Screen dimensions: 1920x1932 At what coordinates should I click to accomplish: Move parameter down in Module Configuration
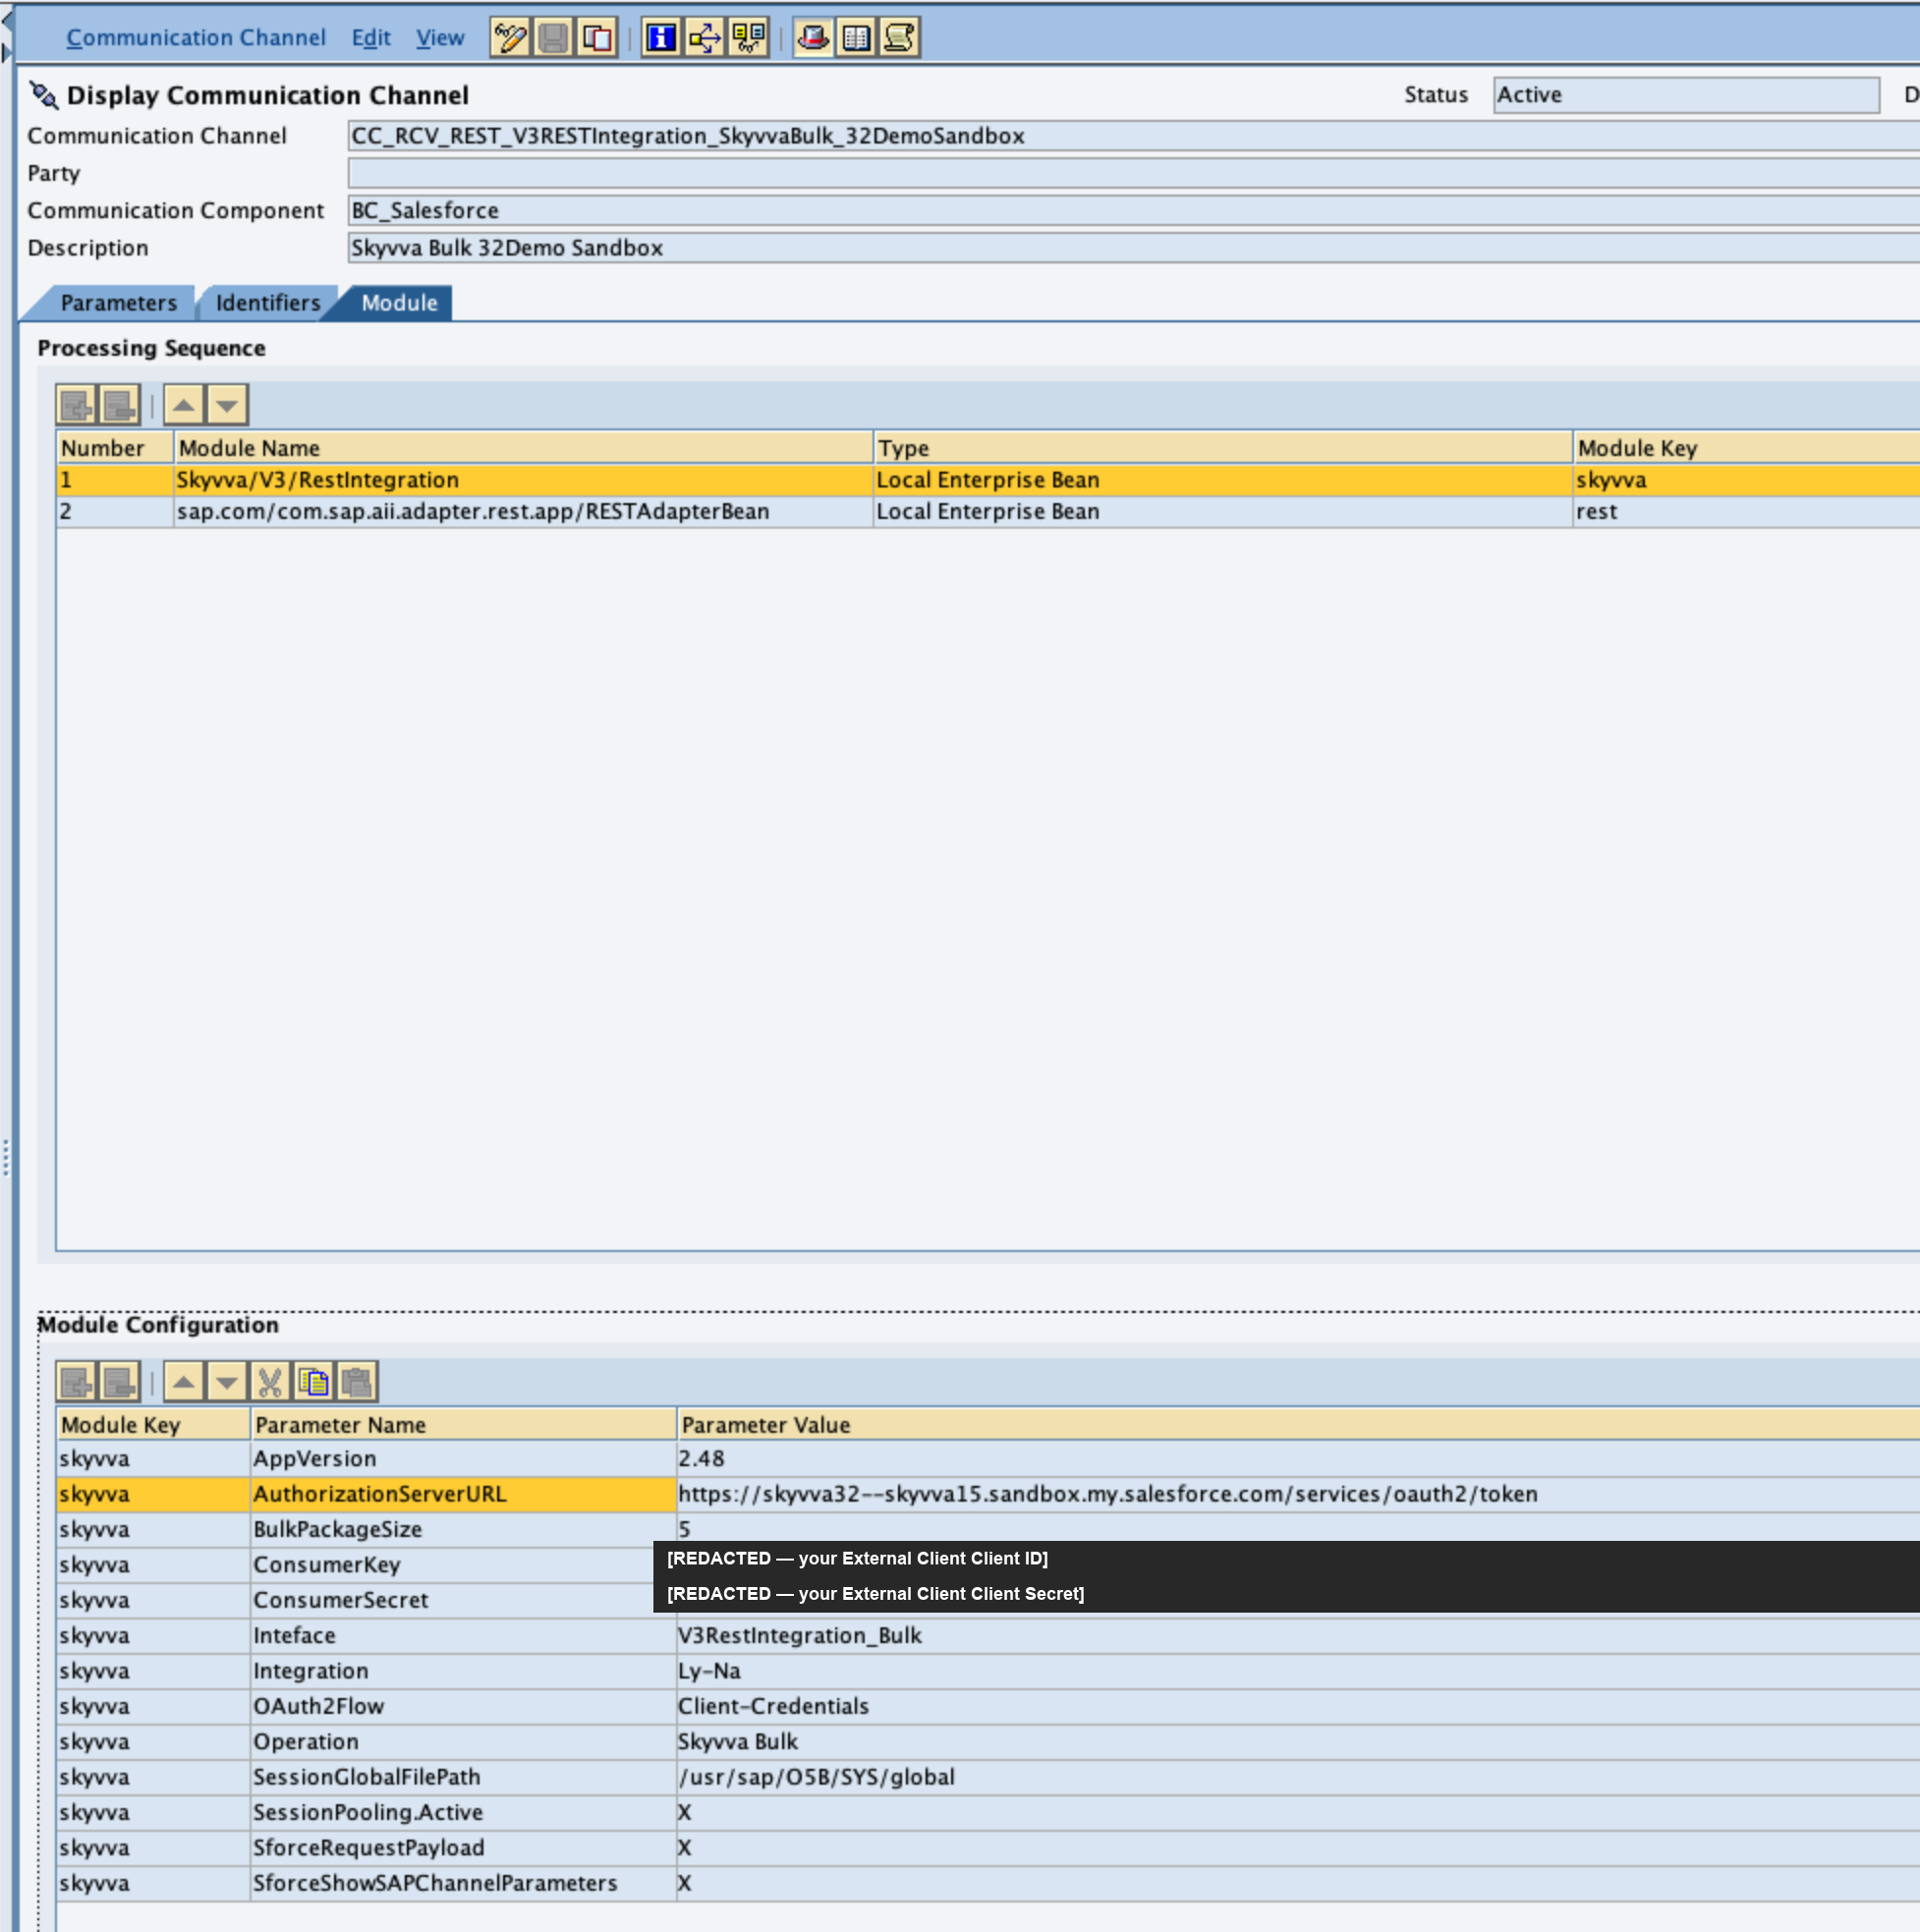point(227,1382)
